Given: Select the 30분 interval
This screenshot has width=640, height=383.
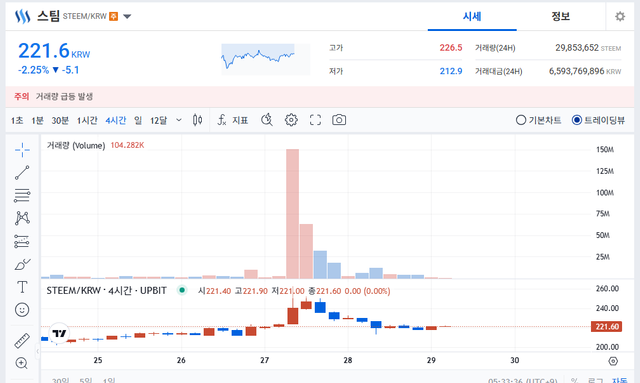Looking at the screenshot, I should click(60, 120).
